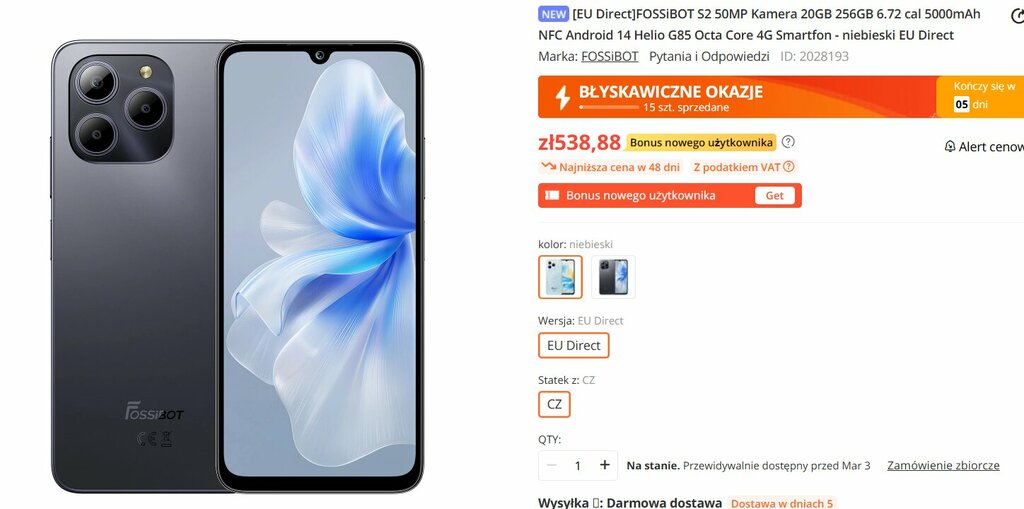The width and height of the screenshot is (1024, 509).
Task: Select the light blue phone color option
Action: pos(560,277)
